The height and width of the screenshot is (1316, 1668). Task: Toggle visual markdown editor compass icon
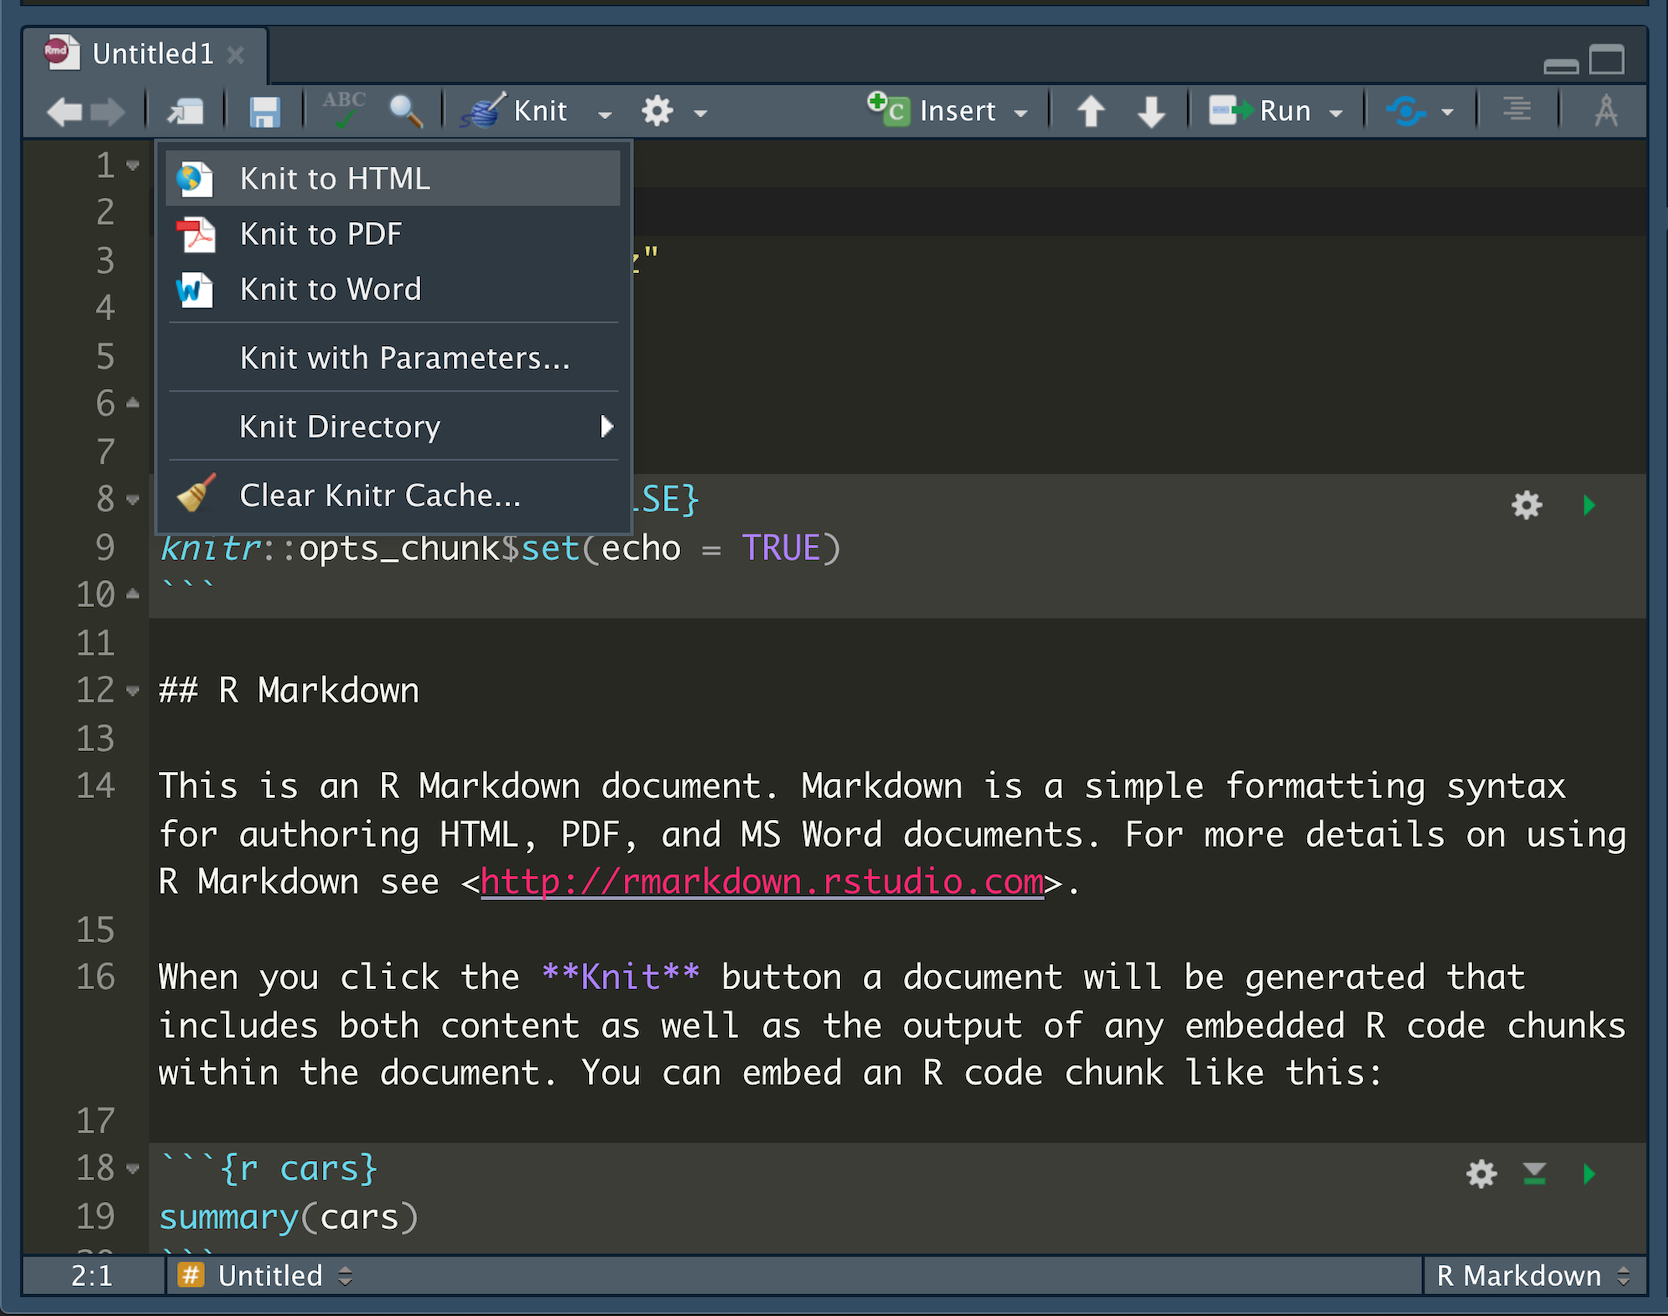(1606, 110)
